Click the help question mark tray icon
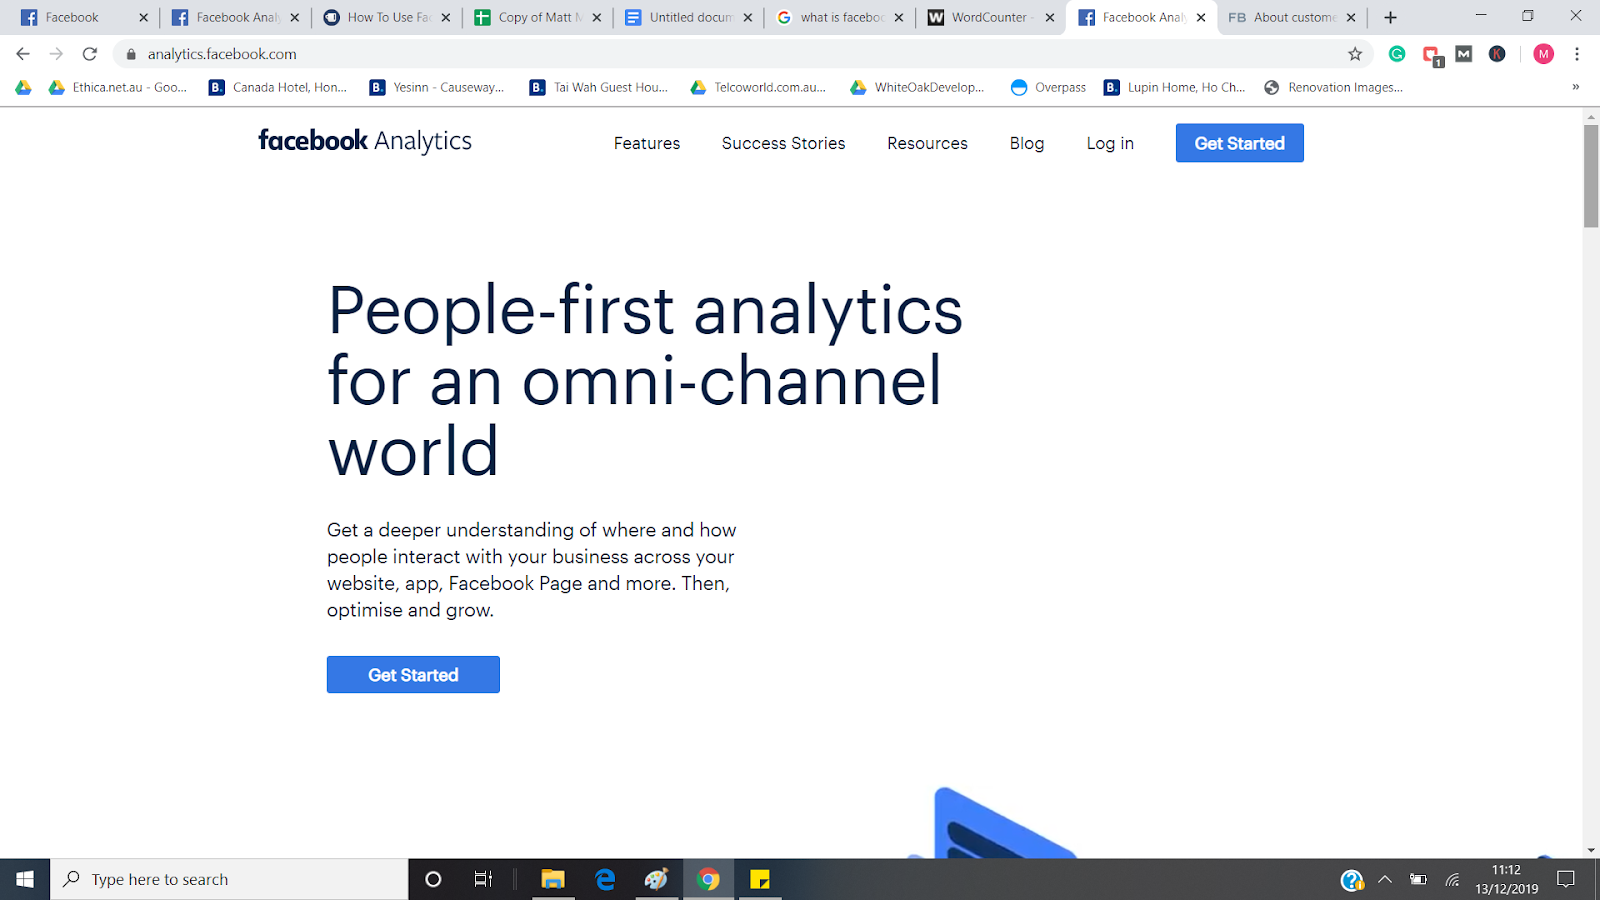This screenshot has width=1600, height=900. [1352, 880]
